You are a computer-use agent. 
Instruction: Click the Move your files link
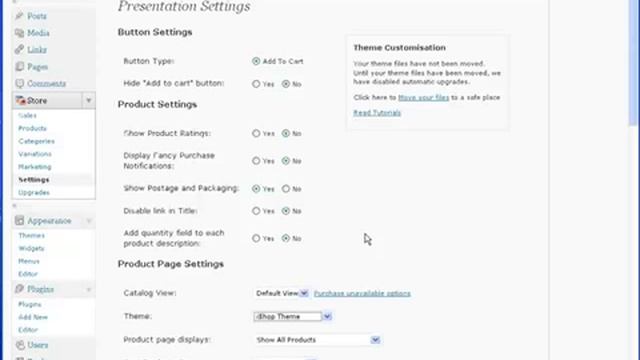click(423, 98)
